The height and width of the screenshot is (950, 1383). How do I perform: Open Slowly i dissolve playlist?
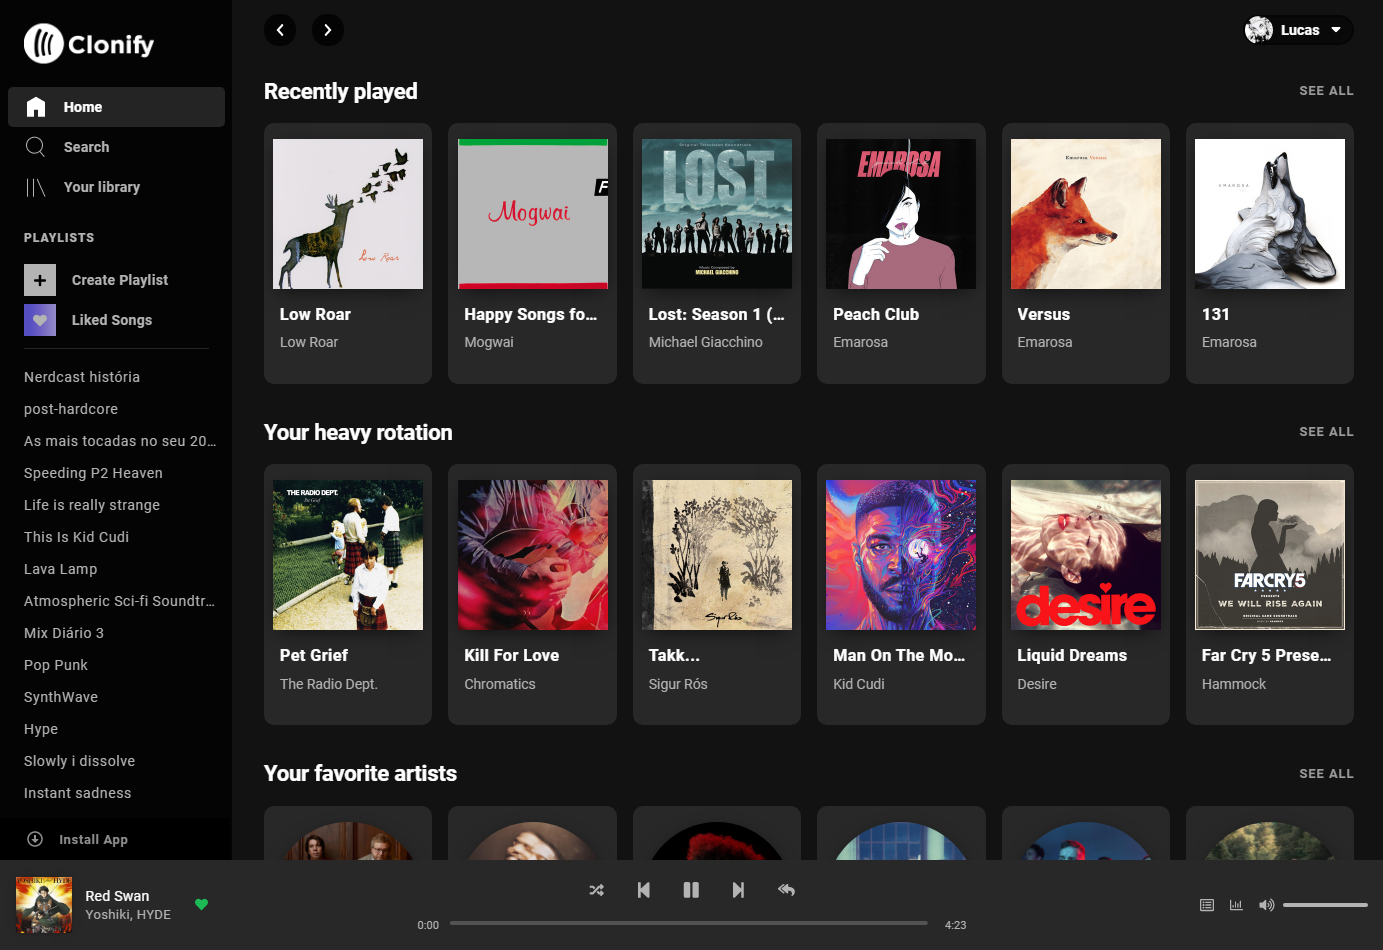(x=80, y=761)
